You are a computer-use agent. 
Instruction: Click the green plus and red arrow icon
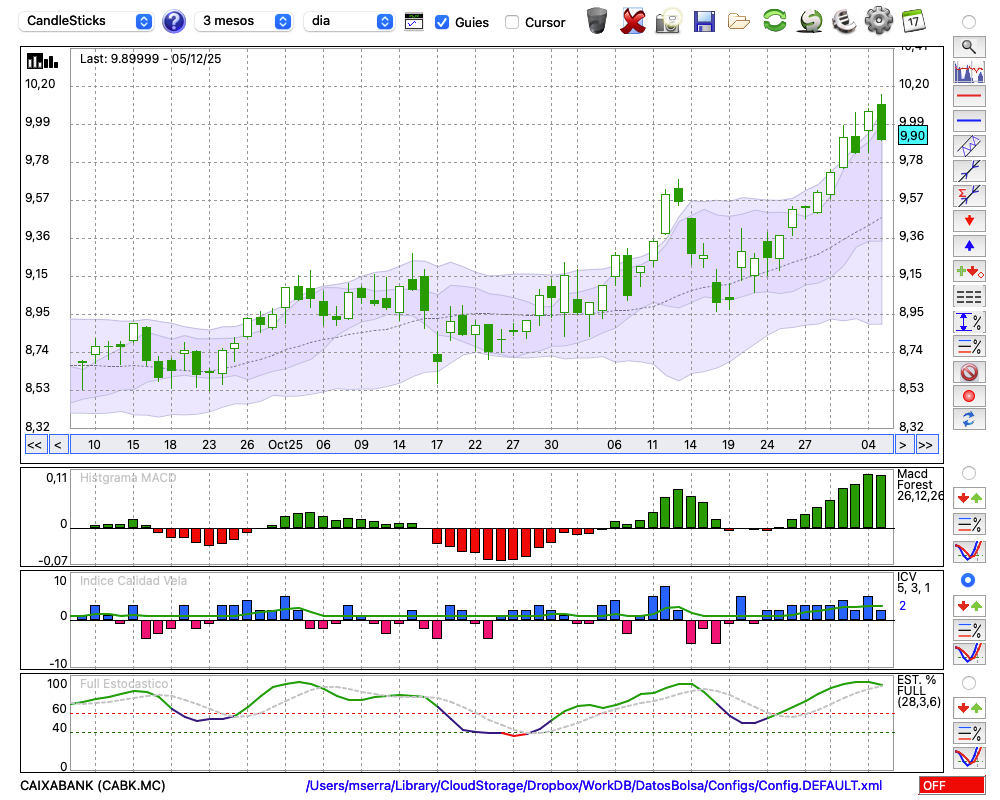point(969,271)
